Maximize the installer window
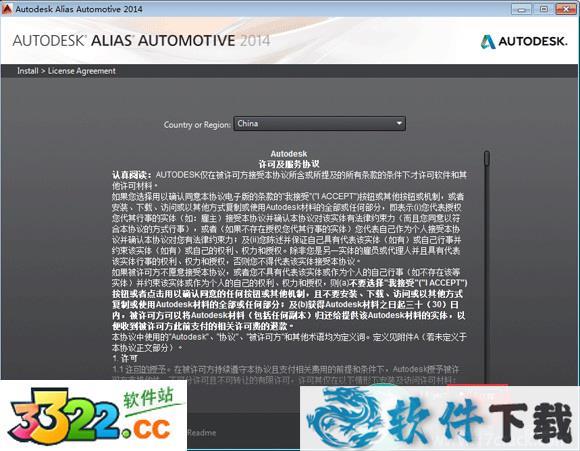This screenshot has width=580, height=451. point(543,9)
